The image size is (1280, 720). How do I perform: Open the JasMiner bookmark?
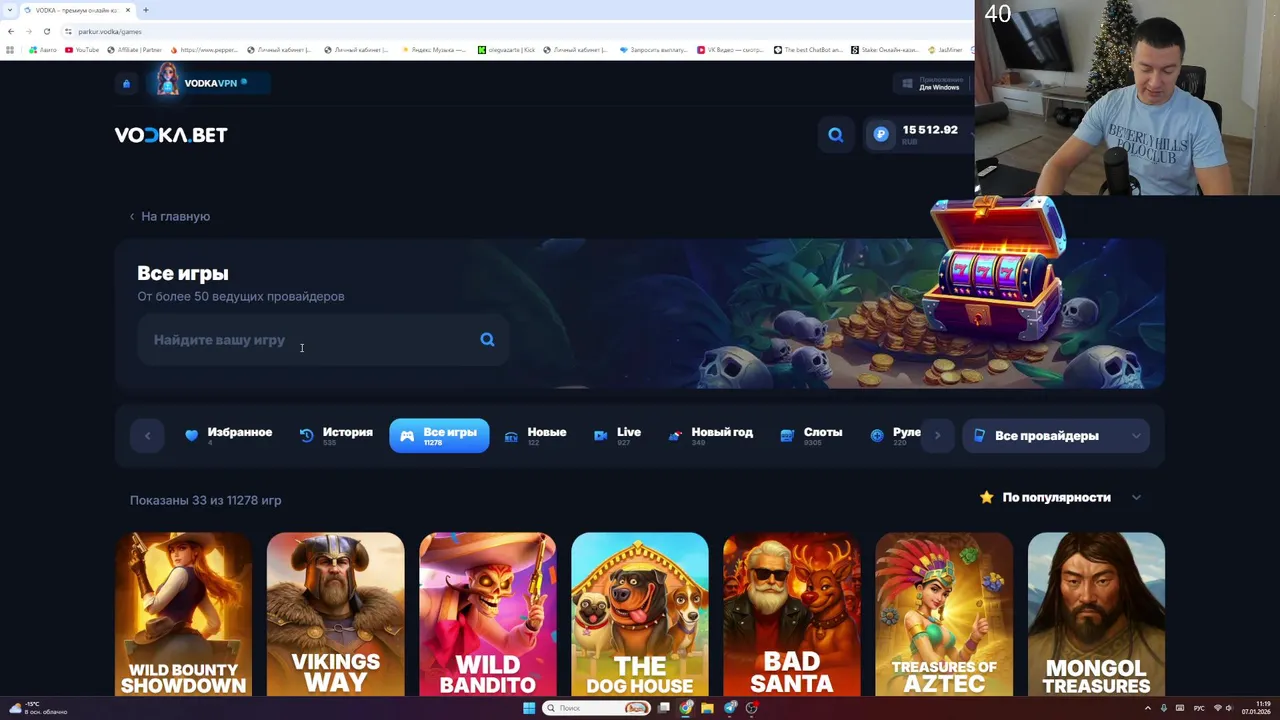(x=946, y=49)
